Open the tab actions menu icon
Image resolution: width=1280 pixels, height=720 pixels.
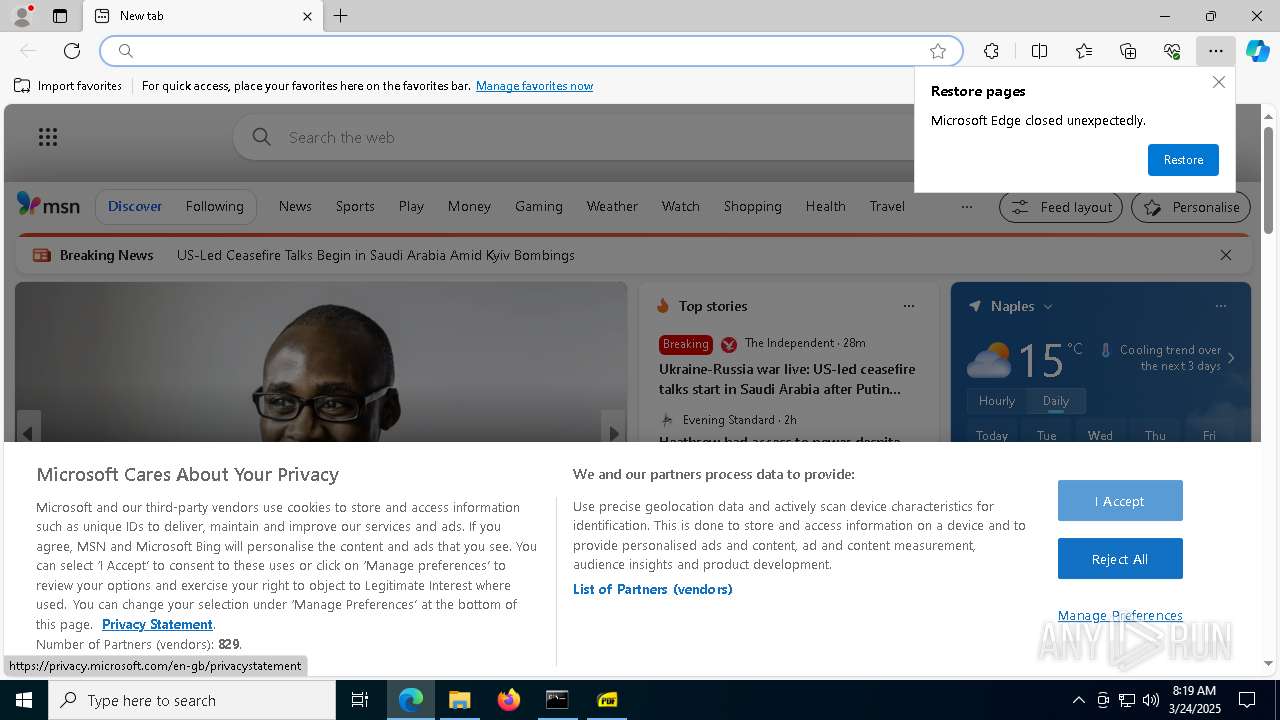click(x=60, y=16)
